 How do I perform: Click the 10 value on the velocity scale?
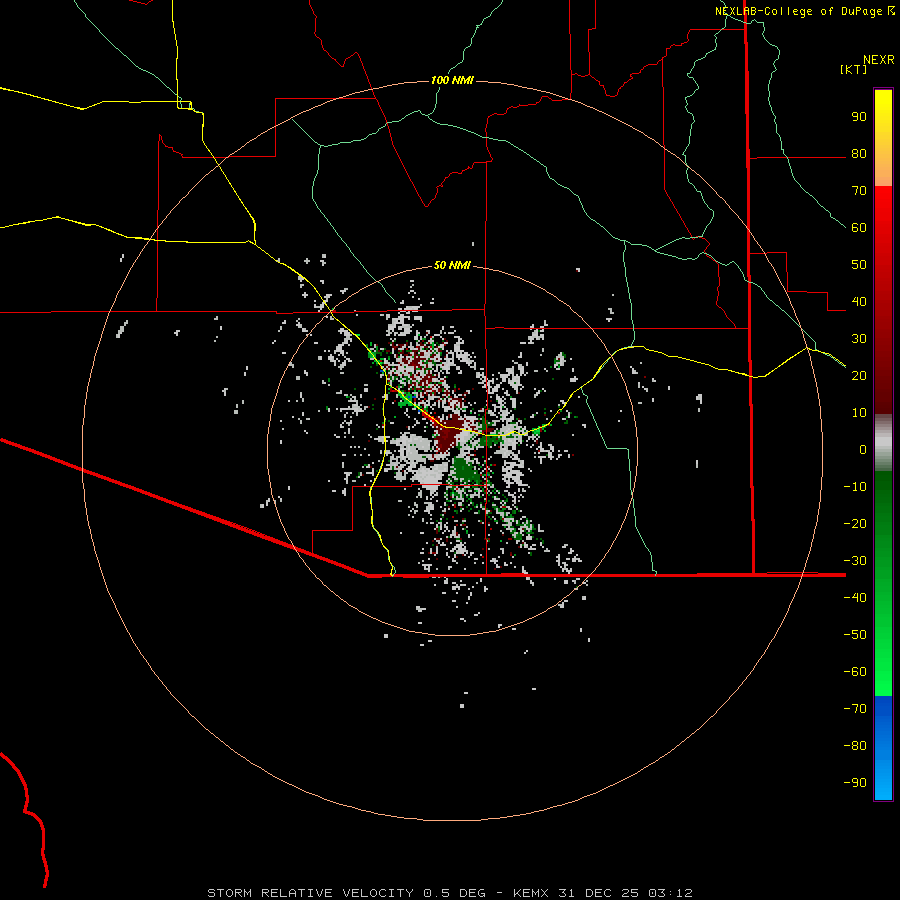coord(859,413)
